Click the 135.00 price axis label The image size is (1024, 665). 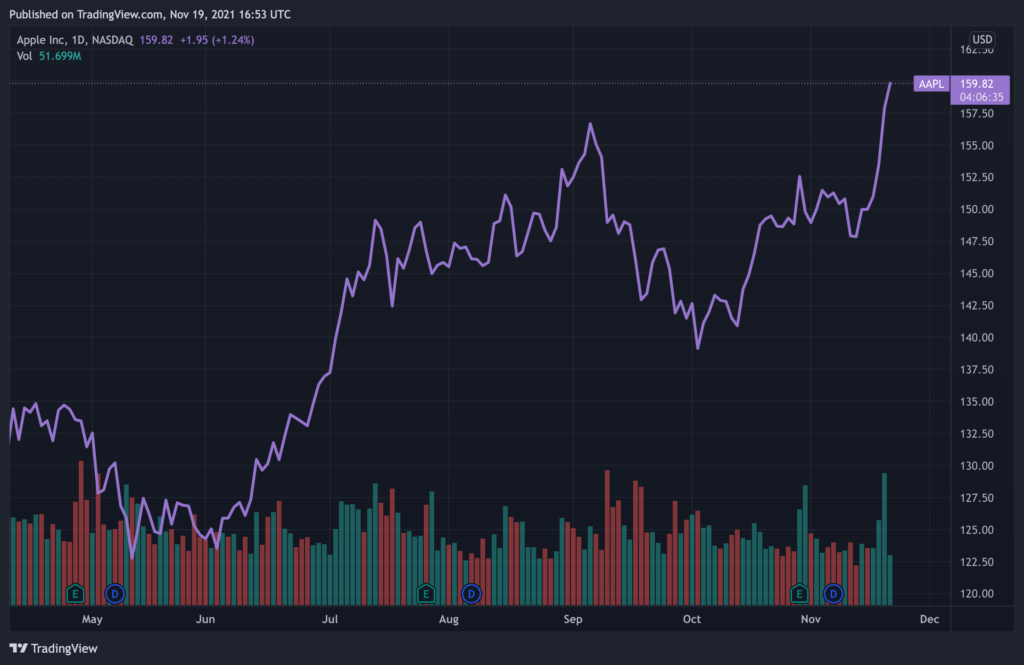(976, 402)
